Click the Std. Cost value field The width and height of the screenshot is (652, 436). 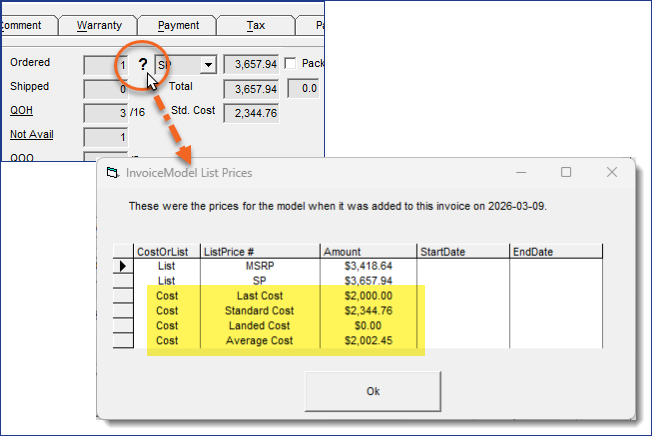250,112
